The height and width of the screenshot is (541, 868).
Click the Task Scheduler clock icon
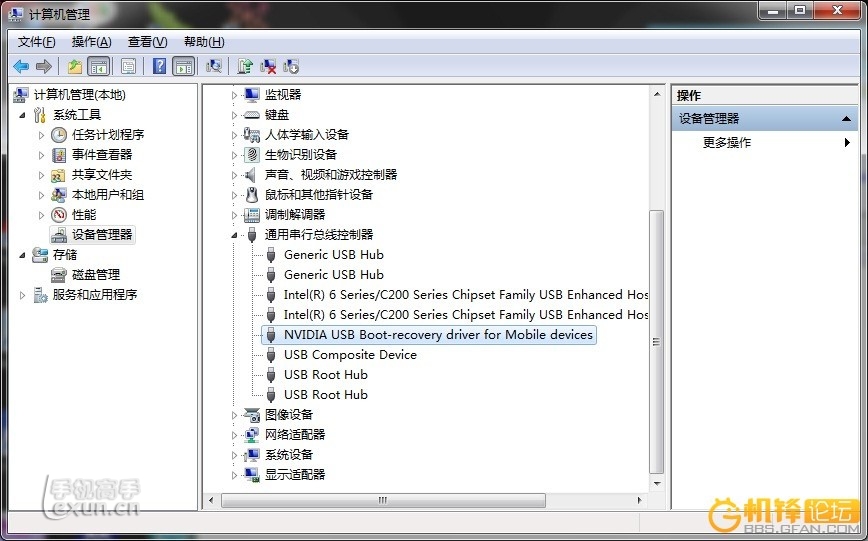tap(59, 135)
